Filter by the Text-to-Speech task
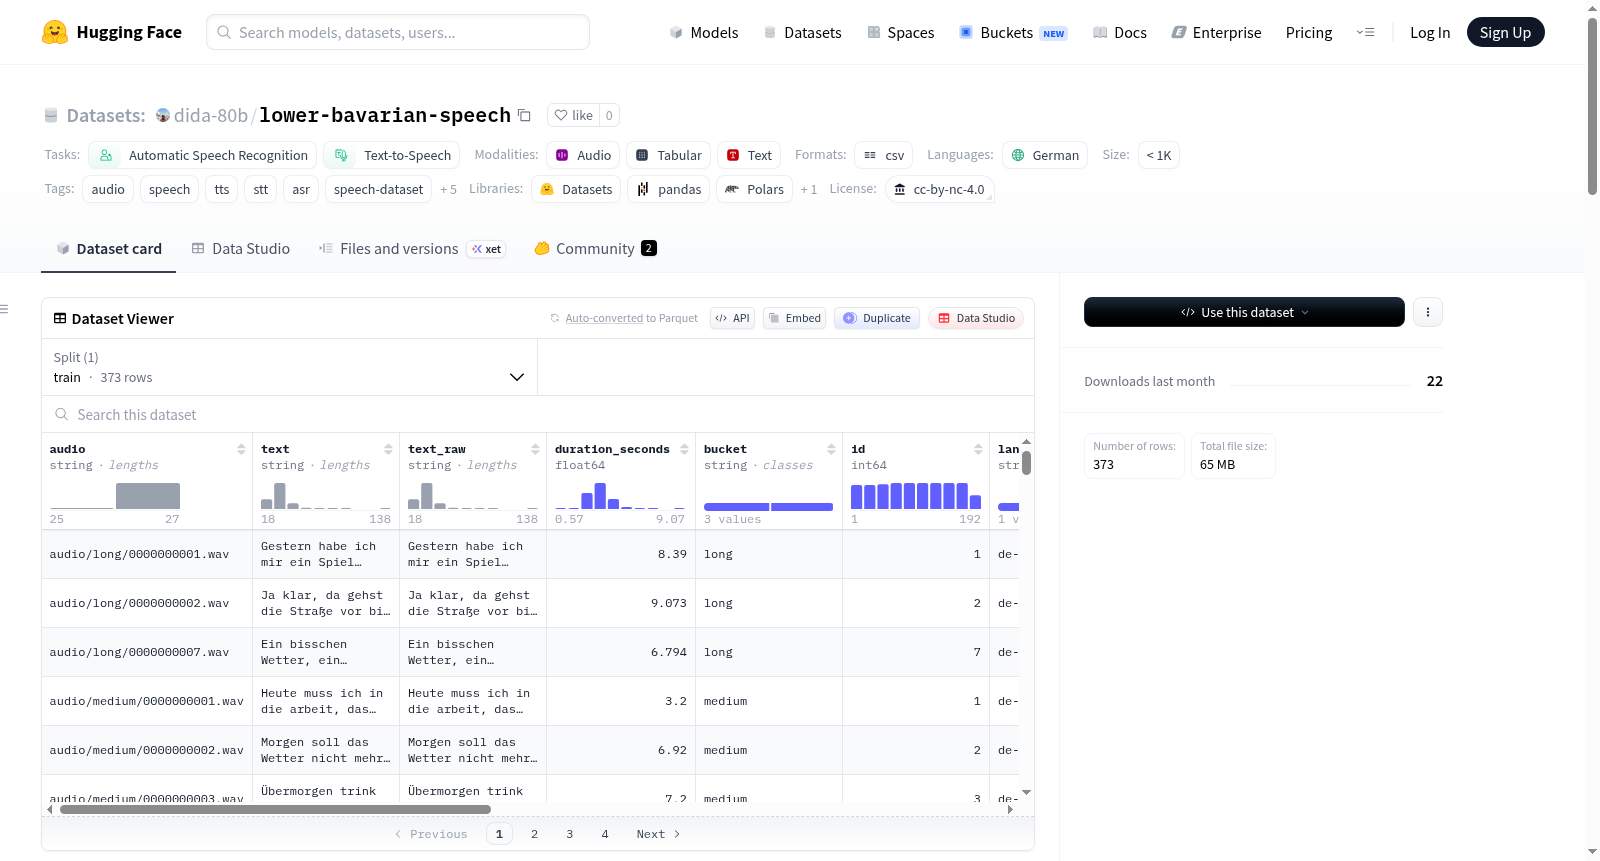The width and height of the screenshot is (1600, 861). 392,155
